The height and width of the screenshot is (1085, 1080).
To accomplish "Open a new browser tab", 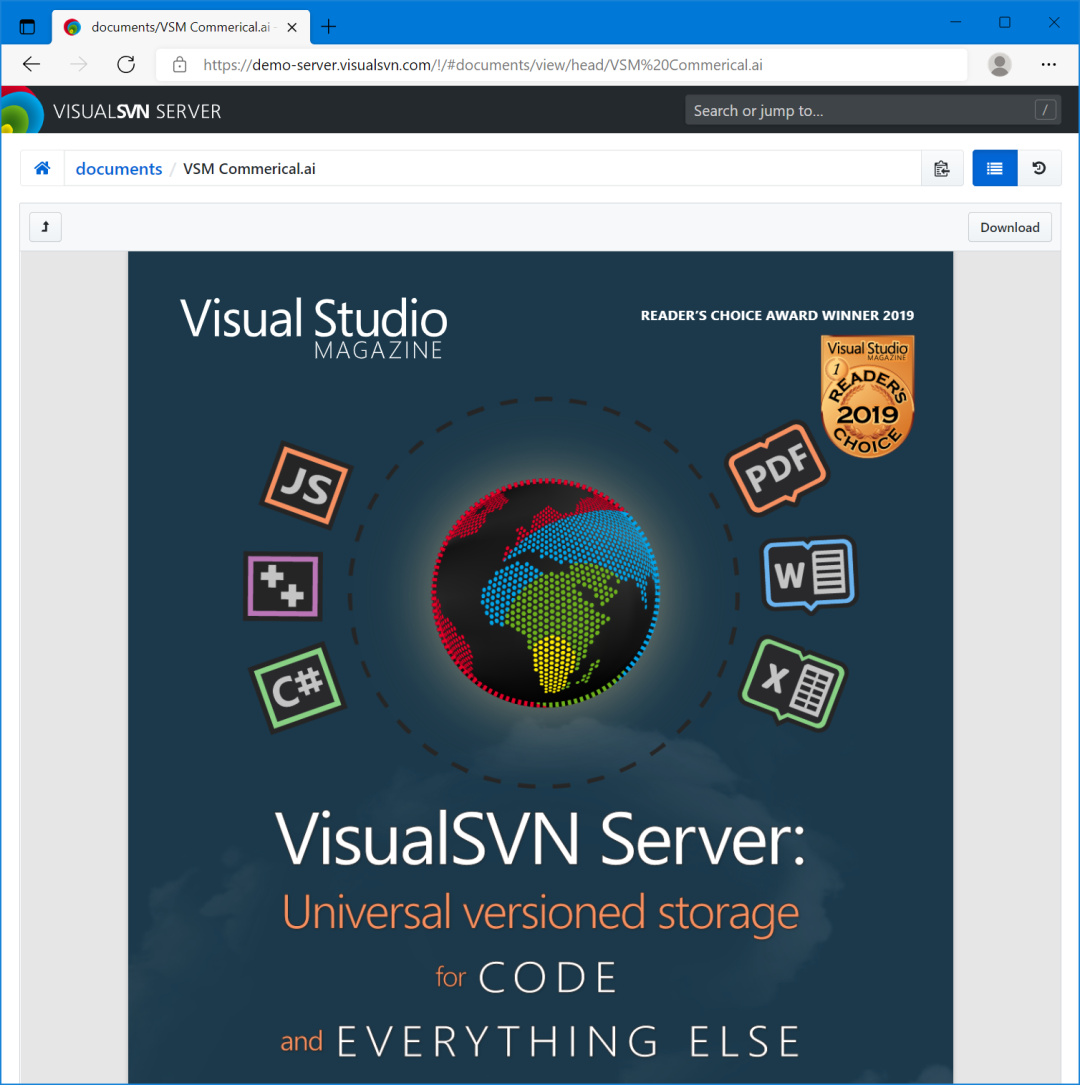I will pos(329,27).
